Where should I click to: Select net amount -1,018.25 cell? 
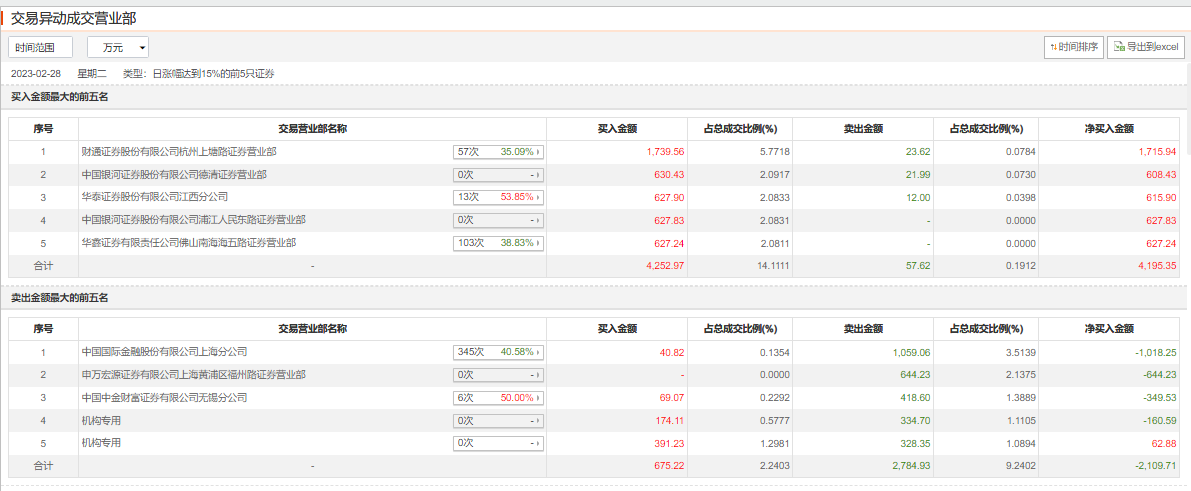coord(1110,353)
